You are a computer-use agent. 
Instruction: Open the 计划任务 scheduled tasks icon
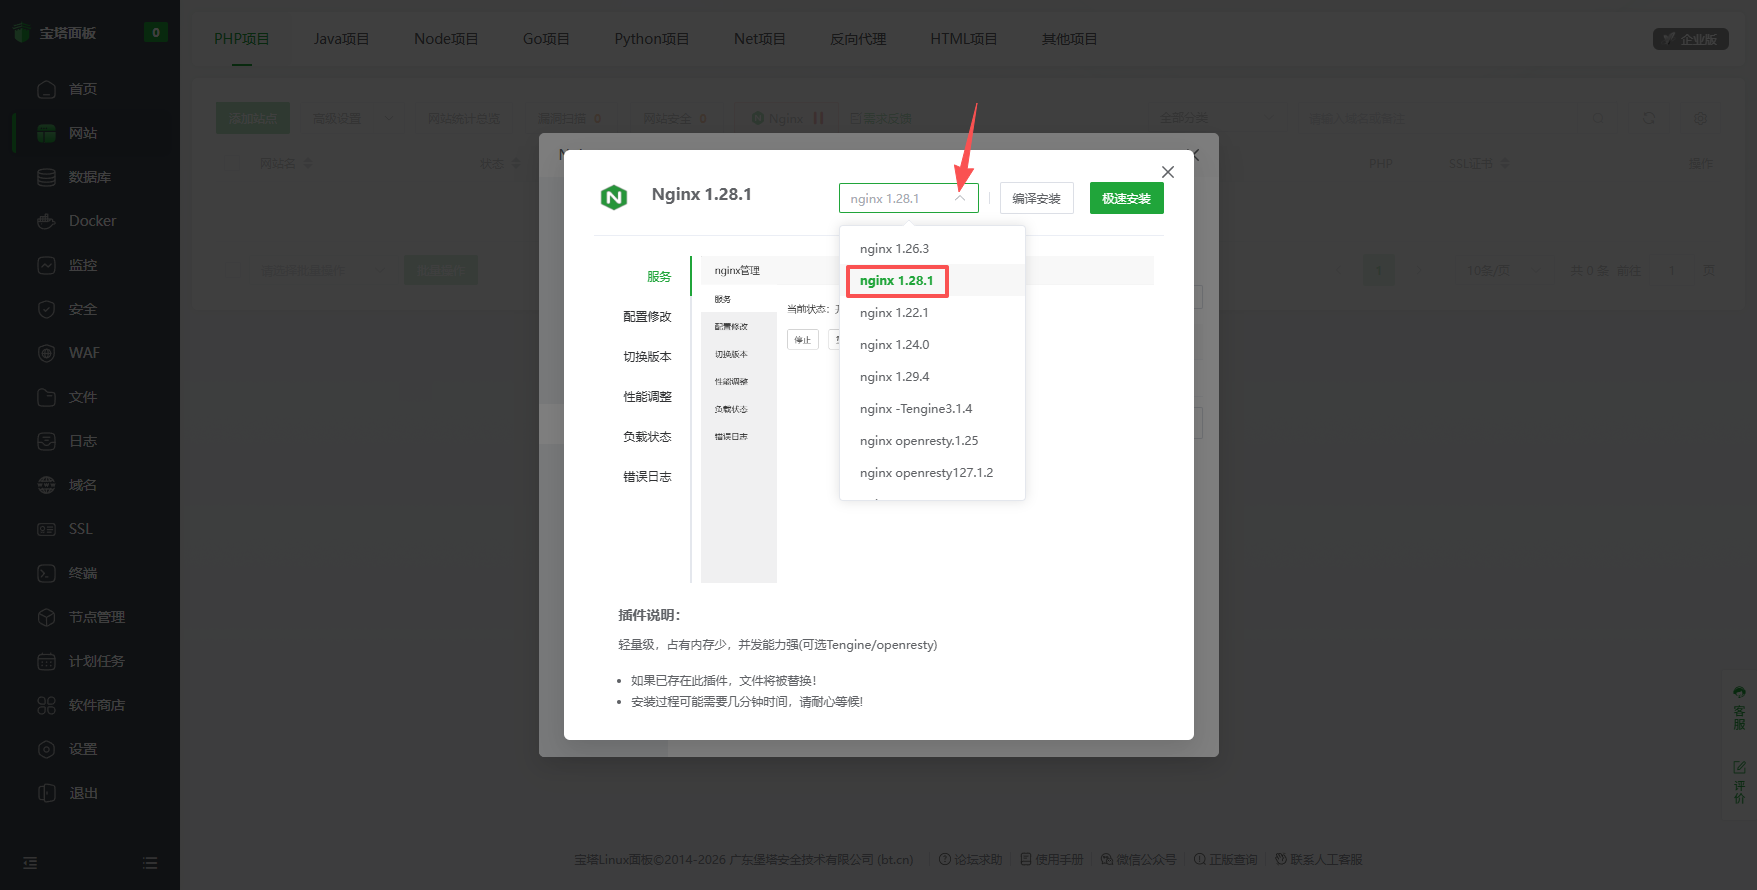[46, 661]
